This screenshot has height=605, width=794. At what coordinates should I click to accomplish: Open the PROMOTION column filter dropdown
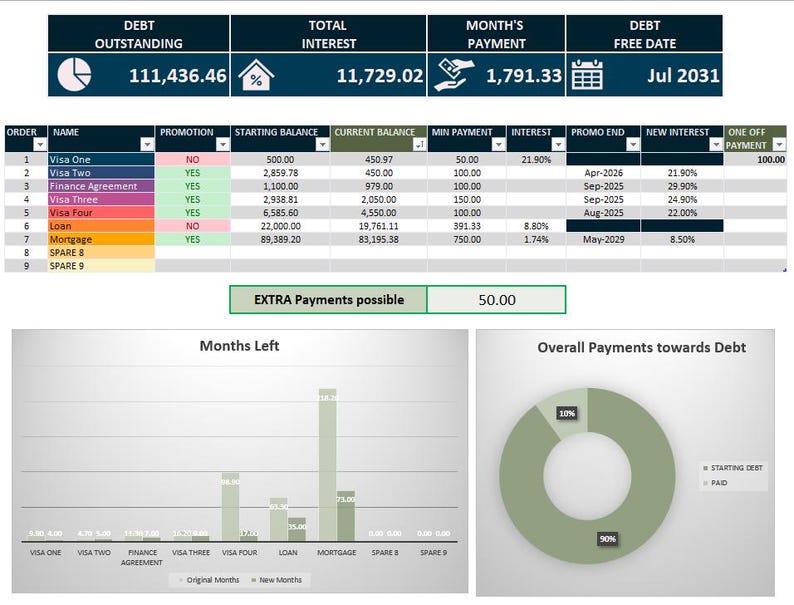click(x=222, y=145)
